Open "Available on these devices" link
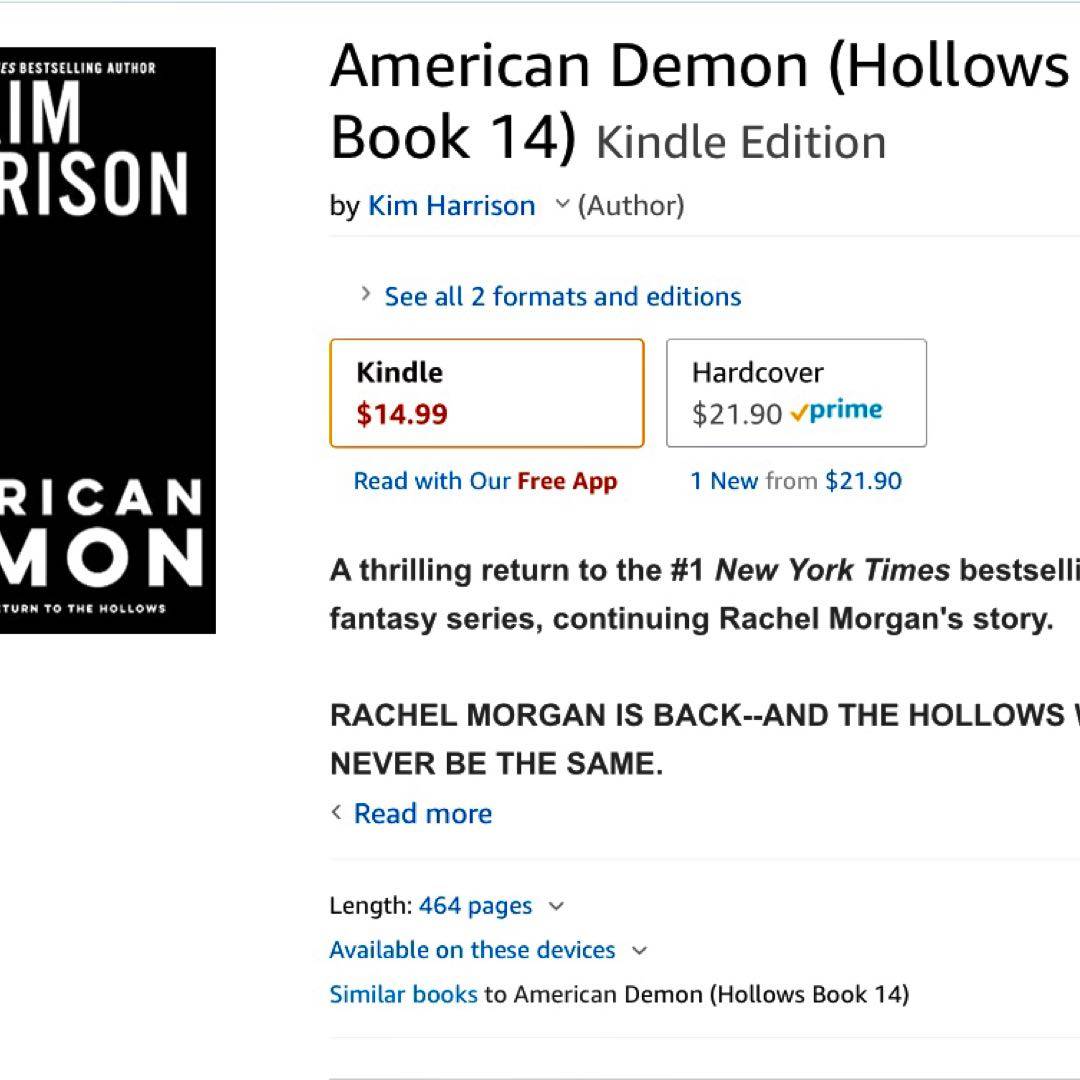Screen dimensions: 1080x1080 click(x=472, y=950)
